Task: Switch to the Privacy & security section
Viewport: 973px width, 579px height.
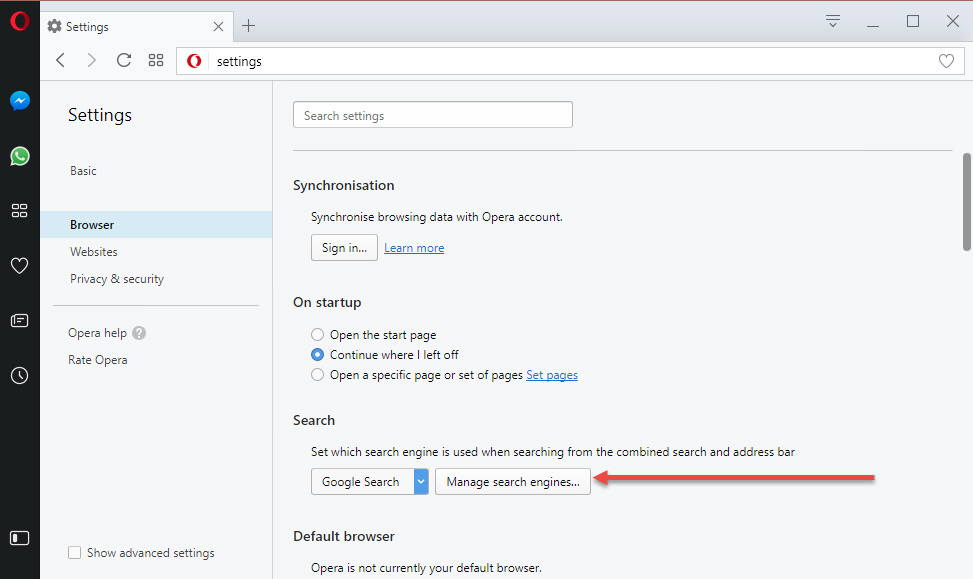Action: (x=116, y=278)
